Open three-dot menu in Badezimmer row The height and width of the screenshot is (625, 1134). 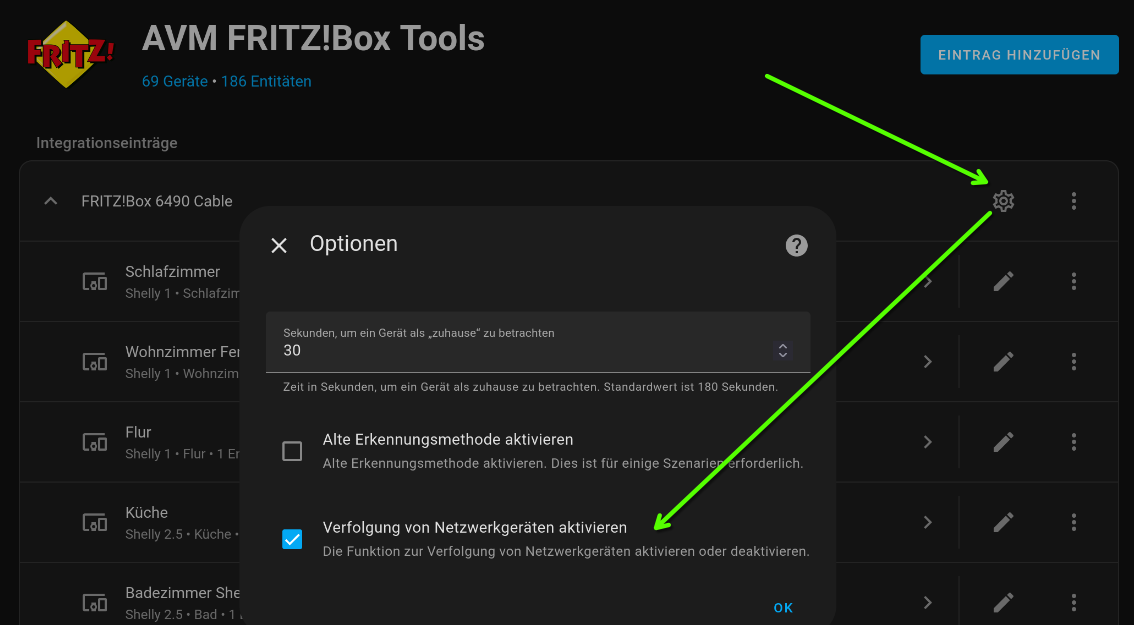click(x=1074, y=603)
